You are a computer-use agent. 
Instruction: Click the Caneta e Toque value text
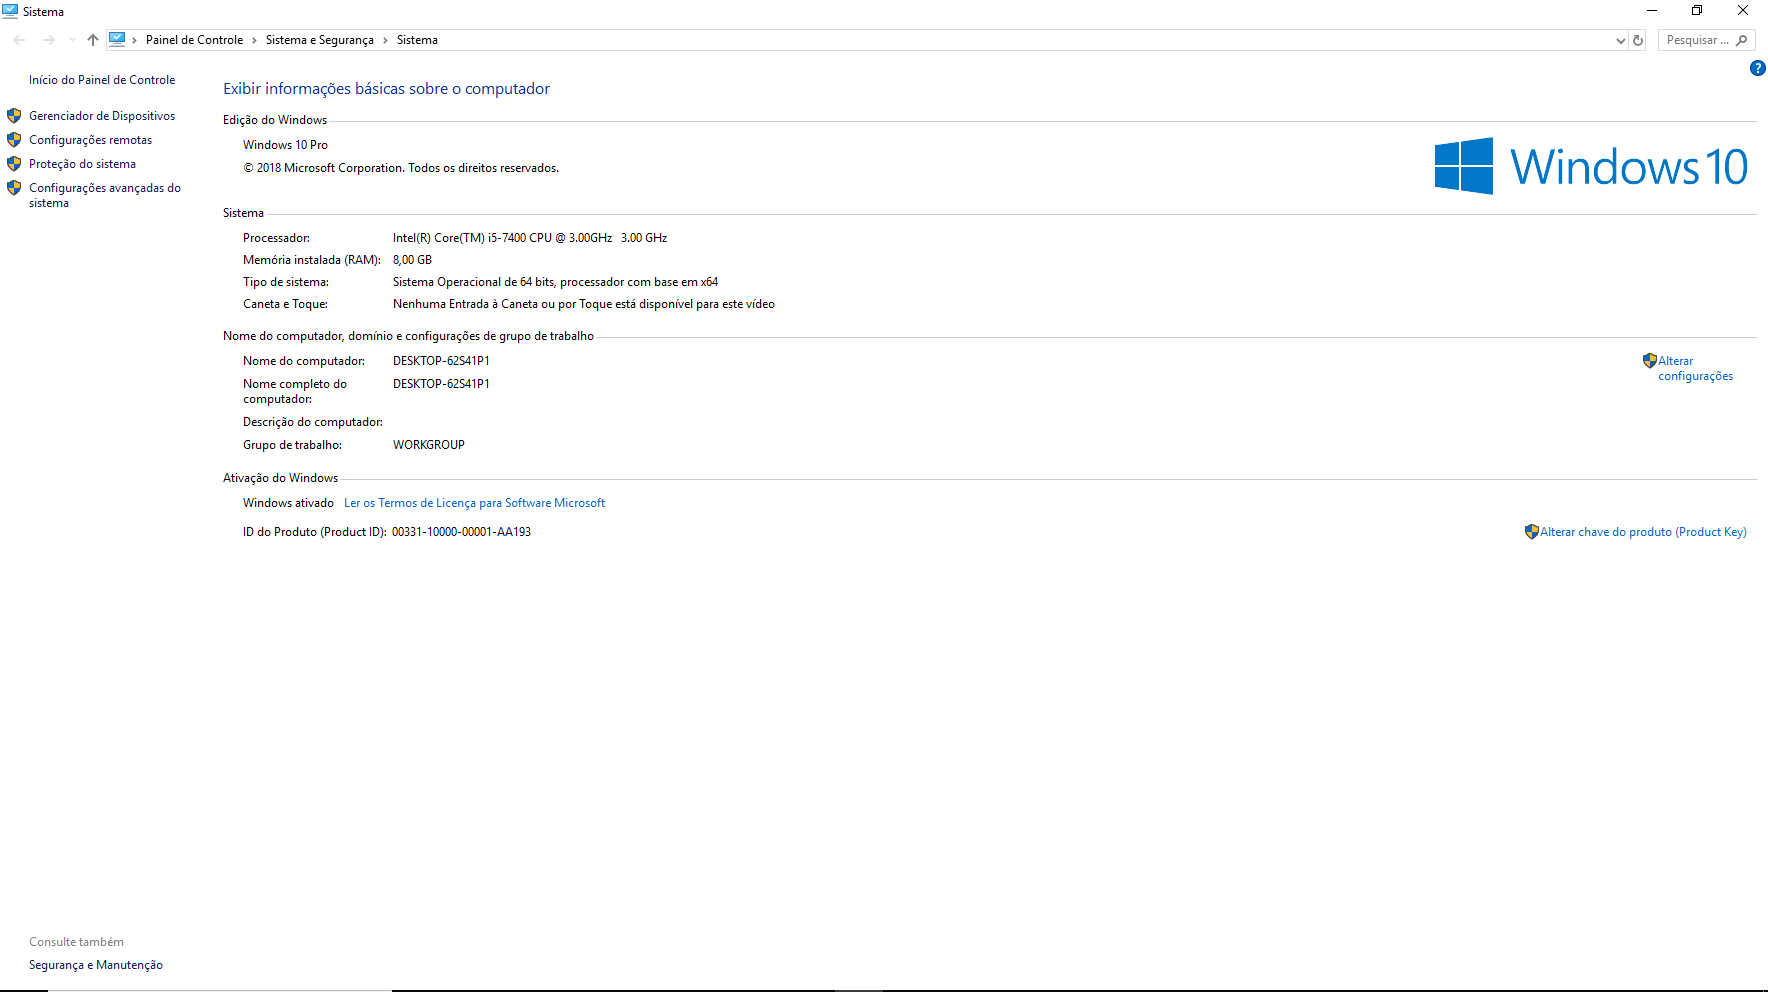coord(584,304)
